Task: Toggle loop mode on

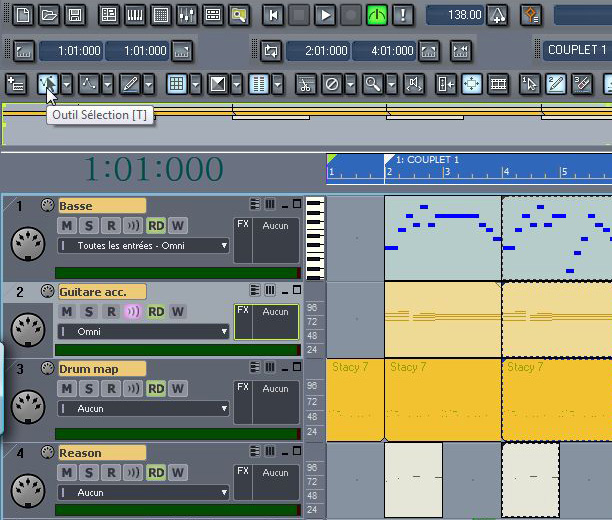Action: tap(271, 51)
